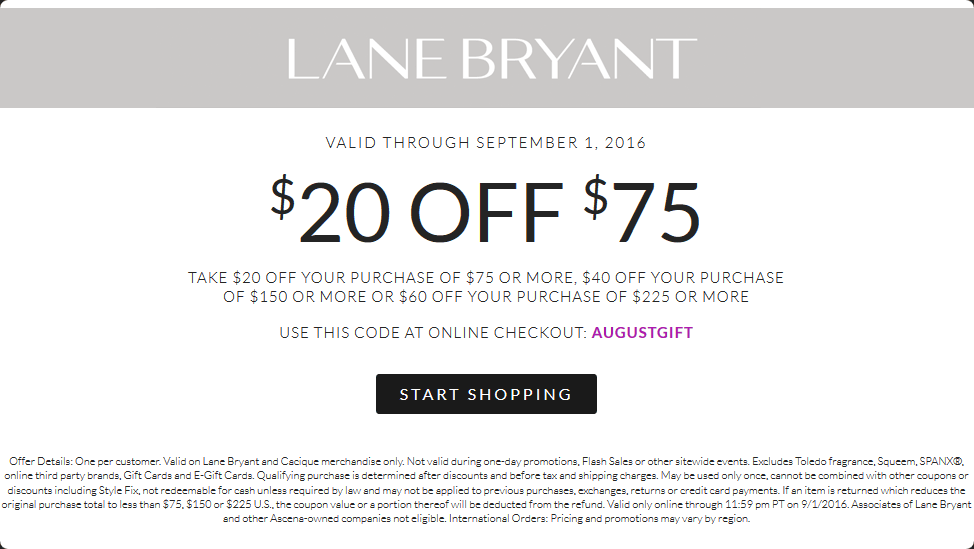Click the Start Shopping button

[486, 394]
